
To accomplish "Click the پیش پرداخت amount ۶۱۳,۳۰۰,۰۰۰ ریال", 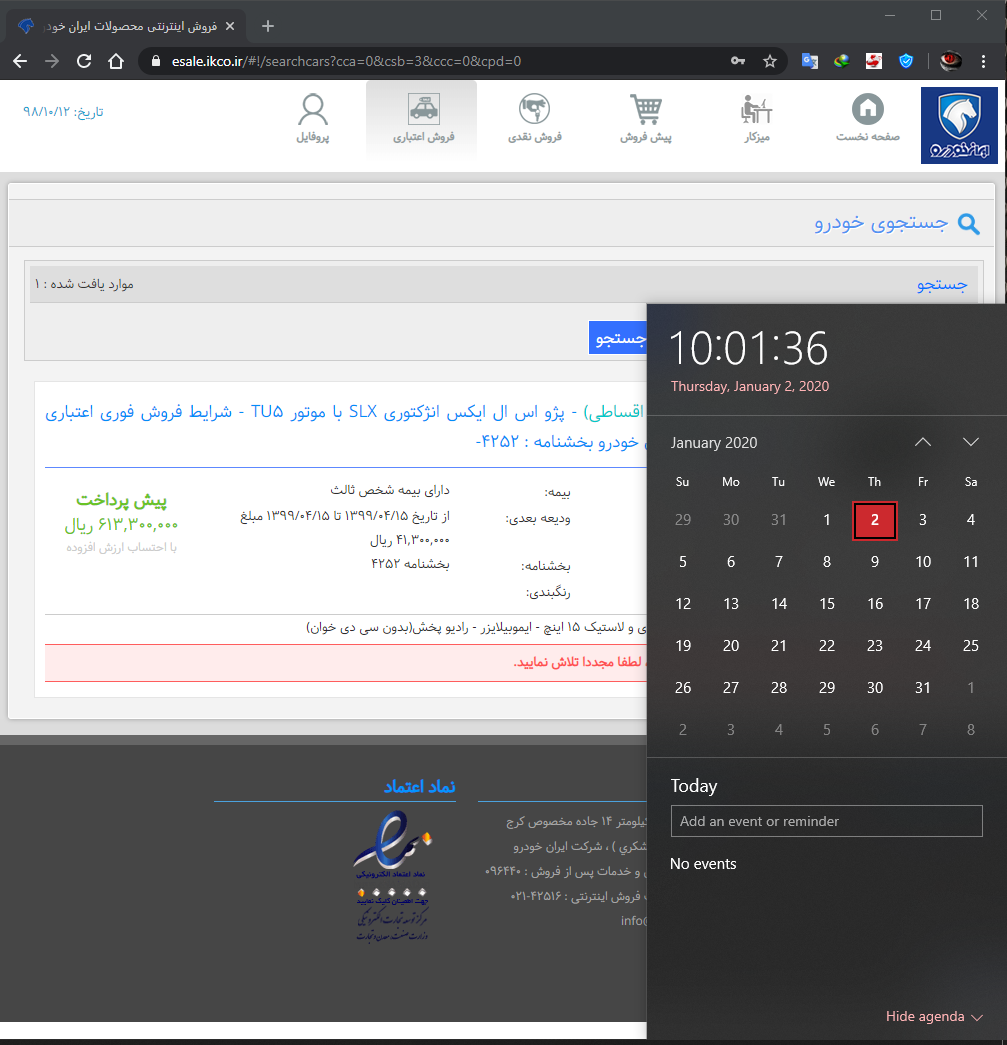I will (121, 525).
